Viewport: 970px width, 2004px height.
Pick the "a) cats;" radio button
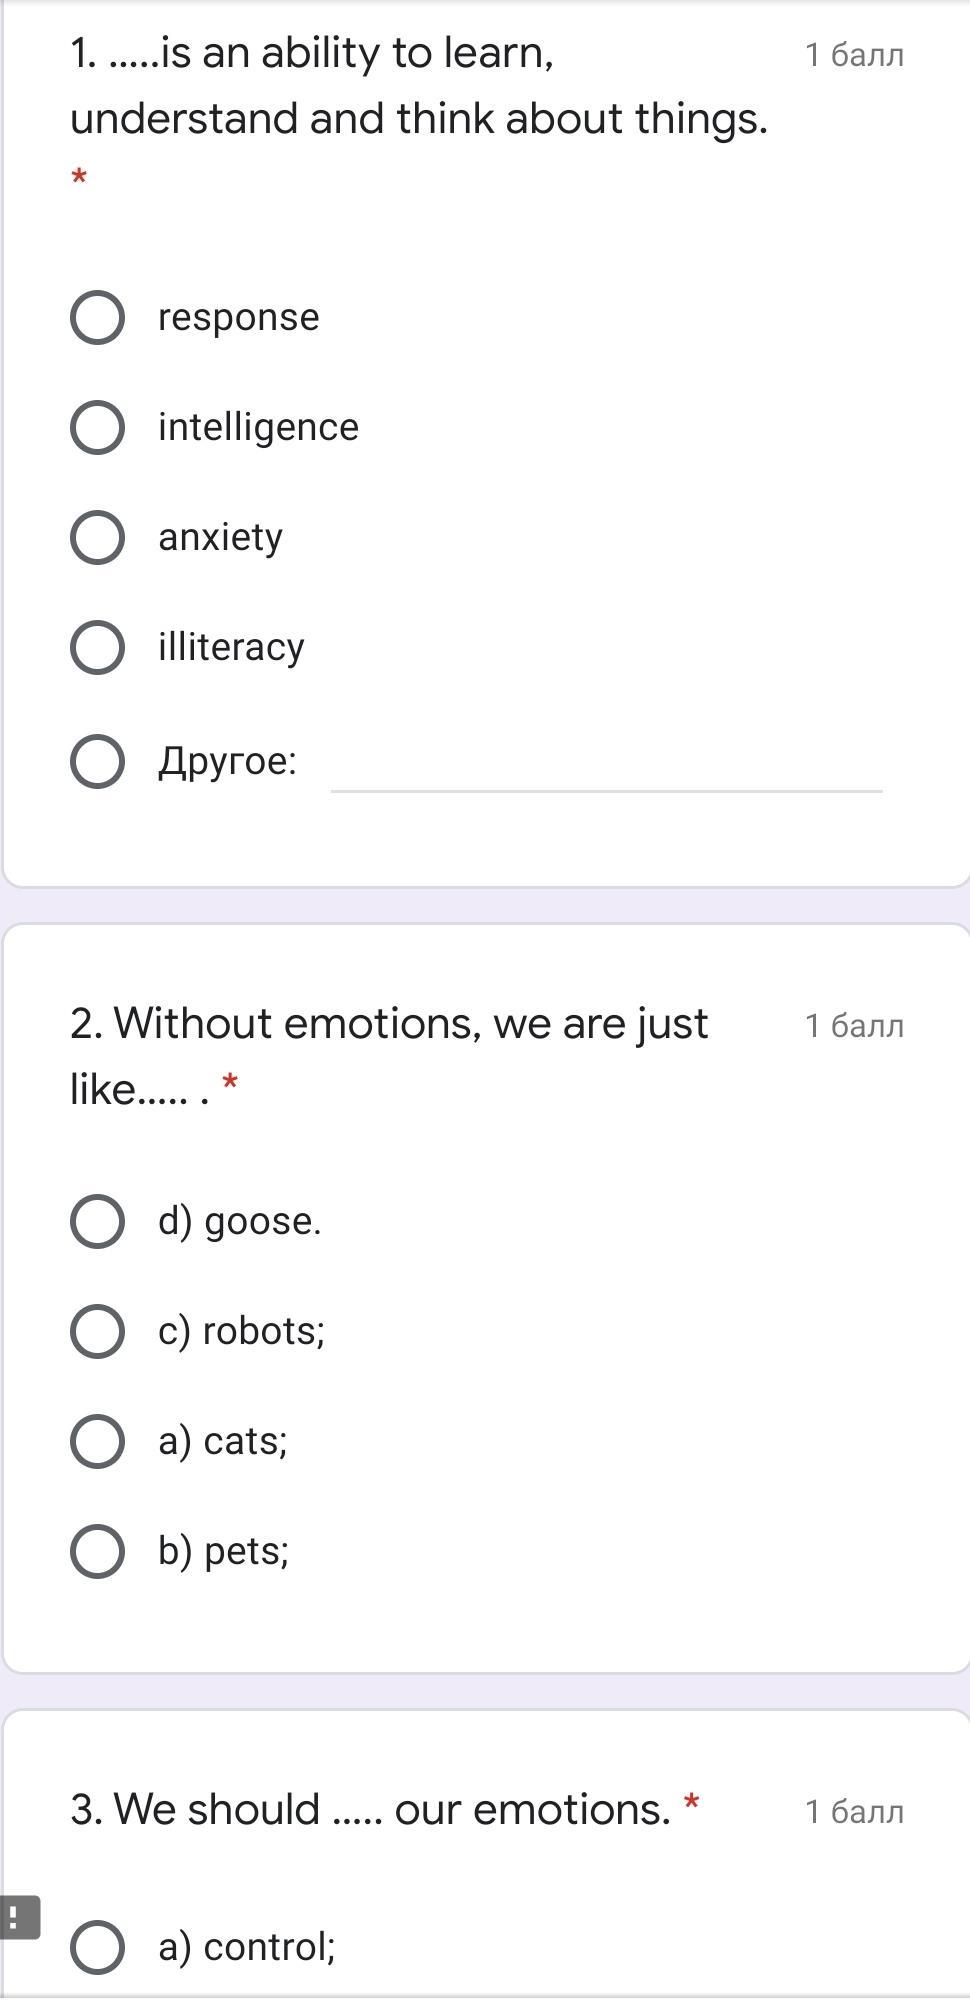98,1442
